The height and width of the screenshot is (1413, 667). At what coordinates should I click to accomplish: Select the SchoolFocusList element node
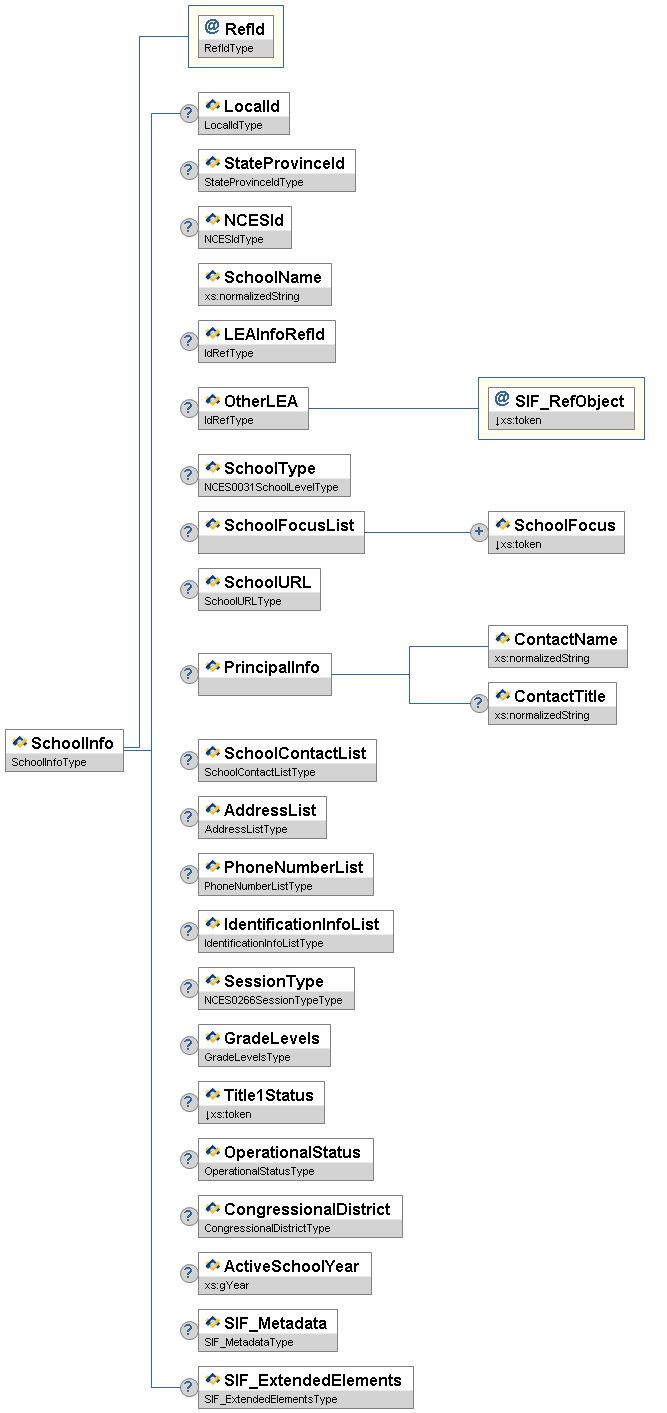pos(281,525)
